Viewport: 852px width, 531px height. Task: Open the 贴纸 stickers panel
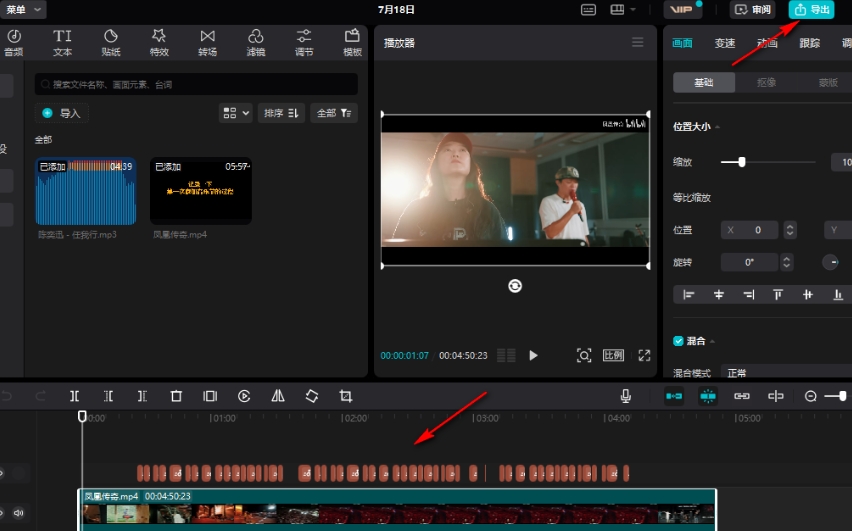click(110, 42)
